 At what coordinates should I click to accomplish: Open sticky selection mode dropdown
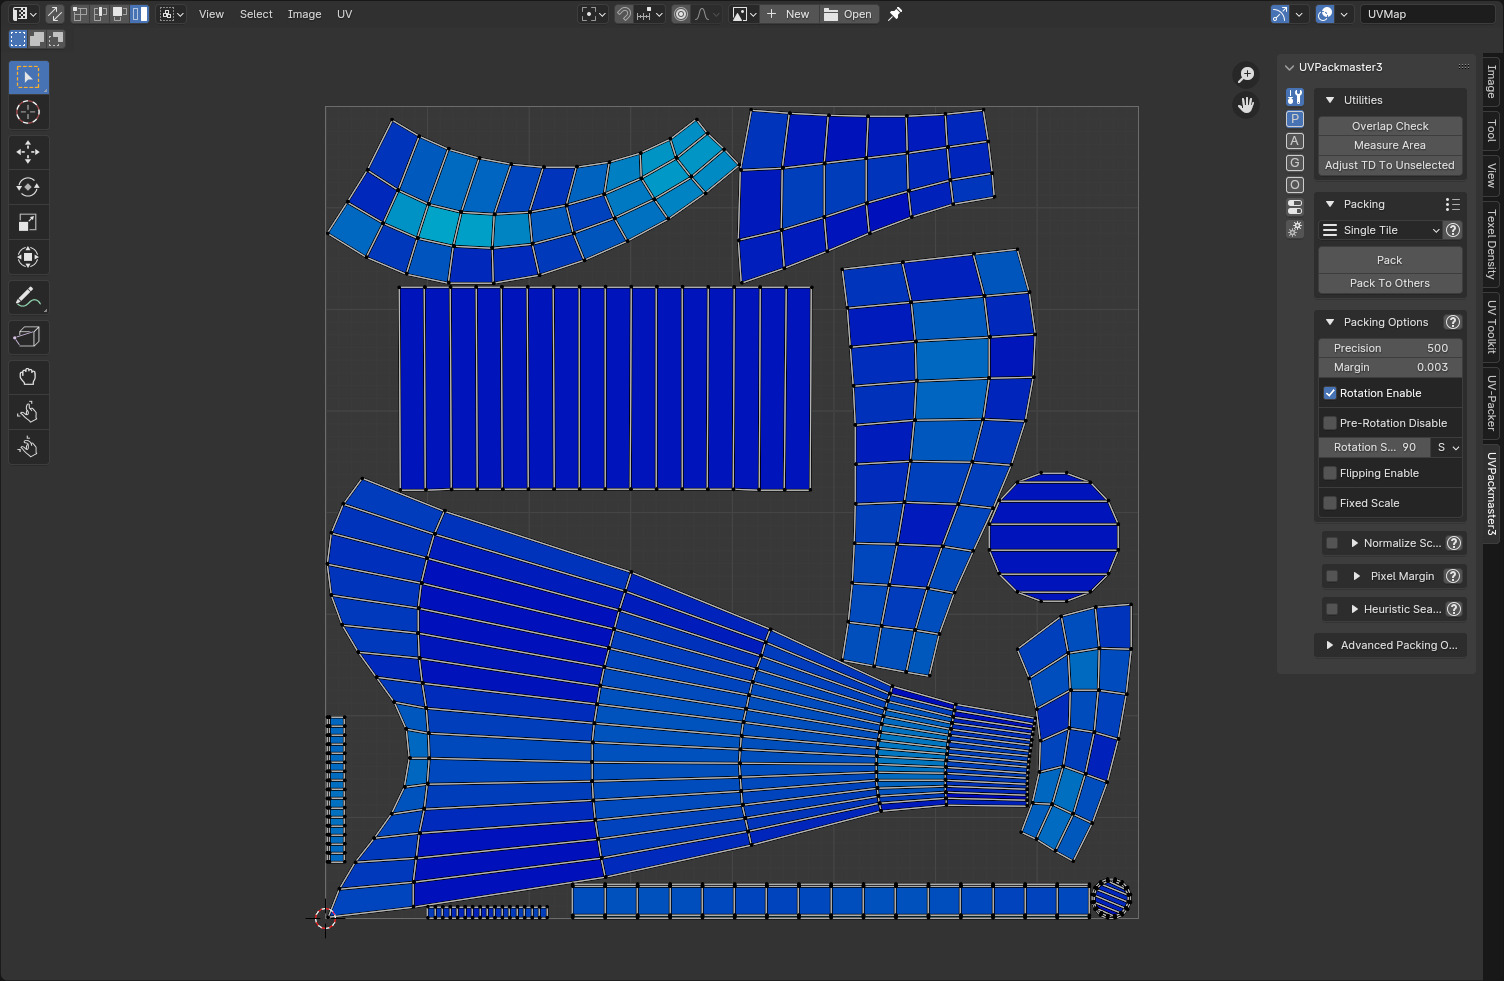pos(172,14)
